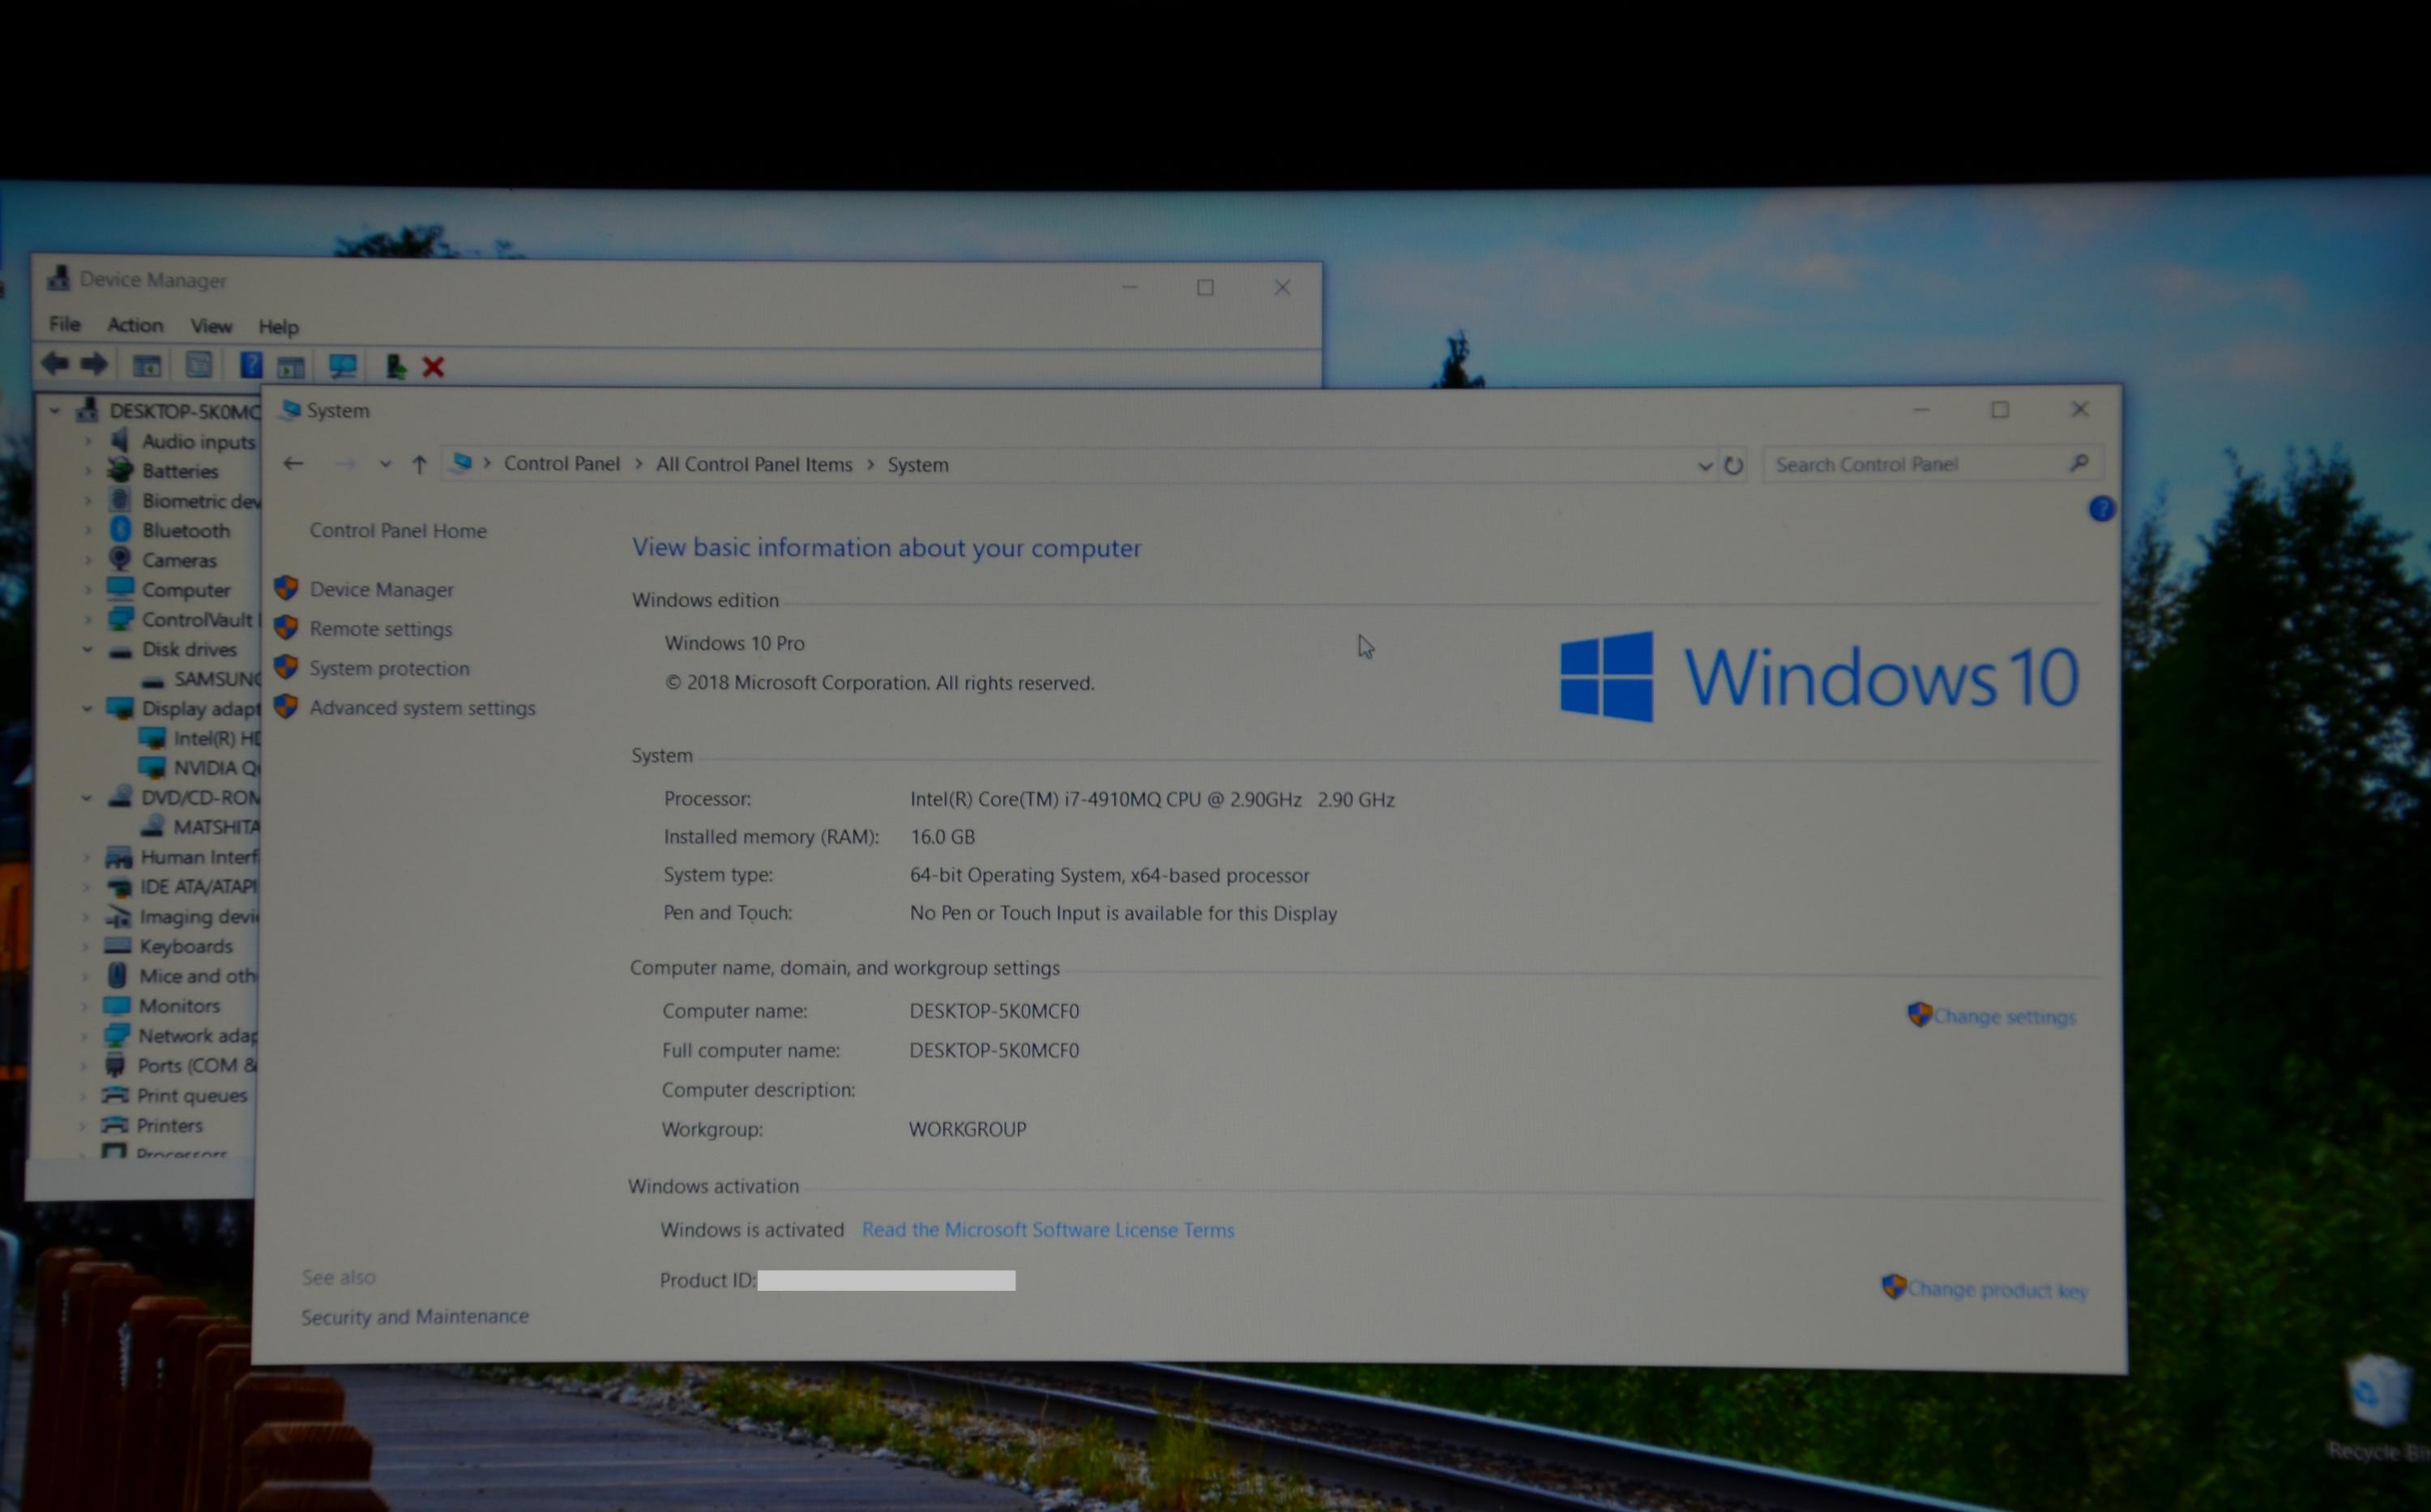Click the blue help circle icon
The height and width of the screenshot is (1512, 2431).
tap(2101, 509)
